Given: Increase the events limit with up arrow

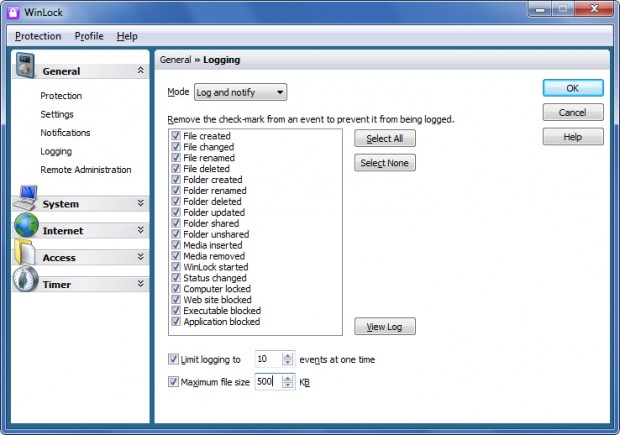Looking at the screenshot, I should click(288, 355).
